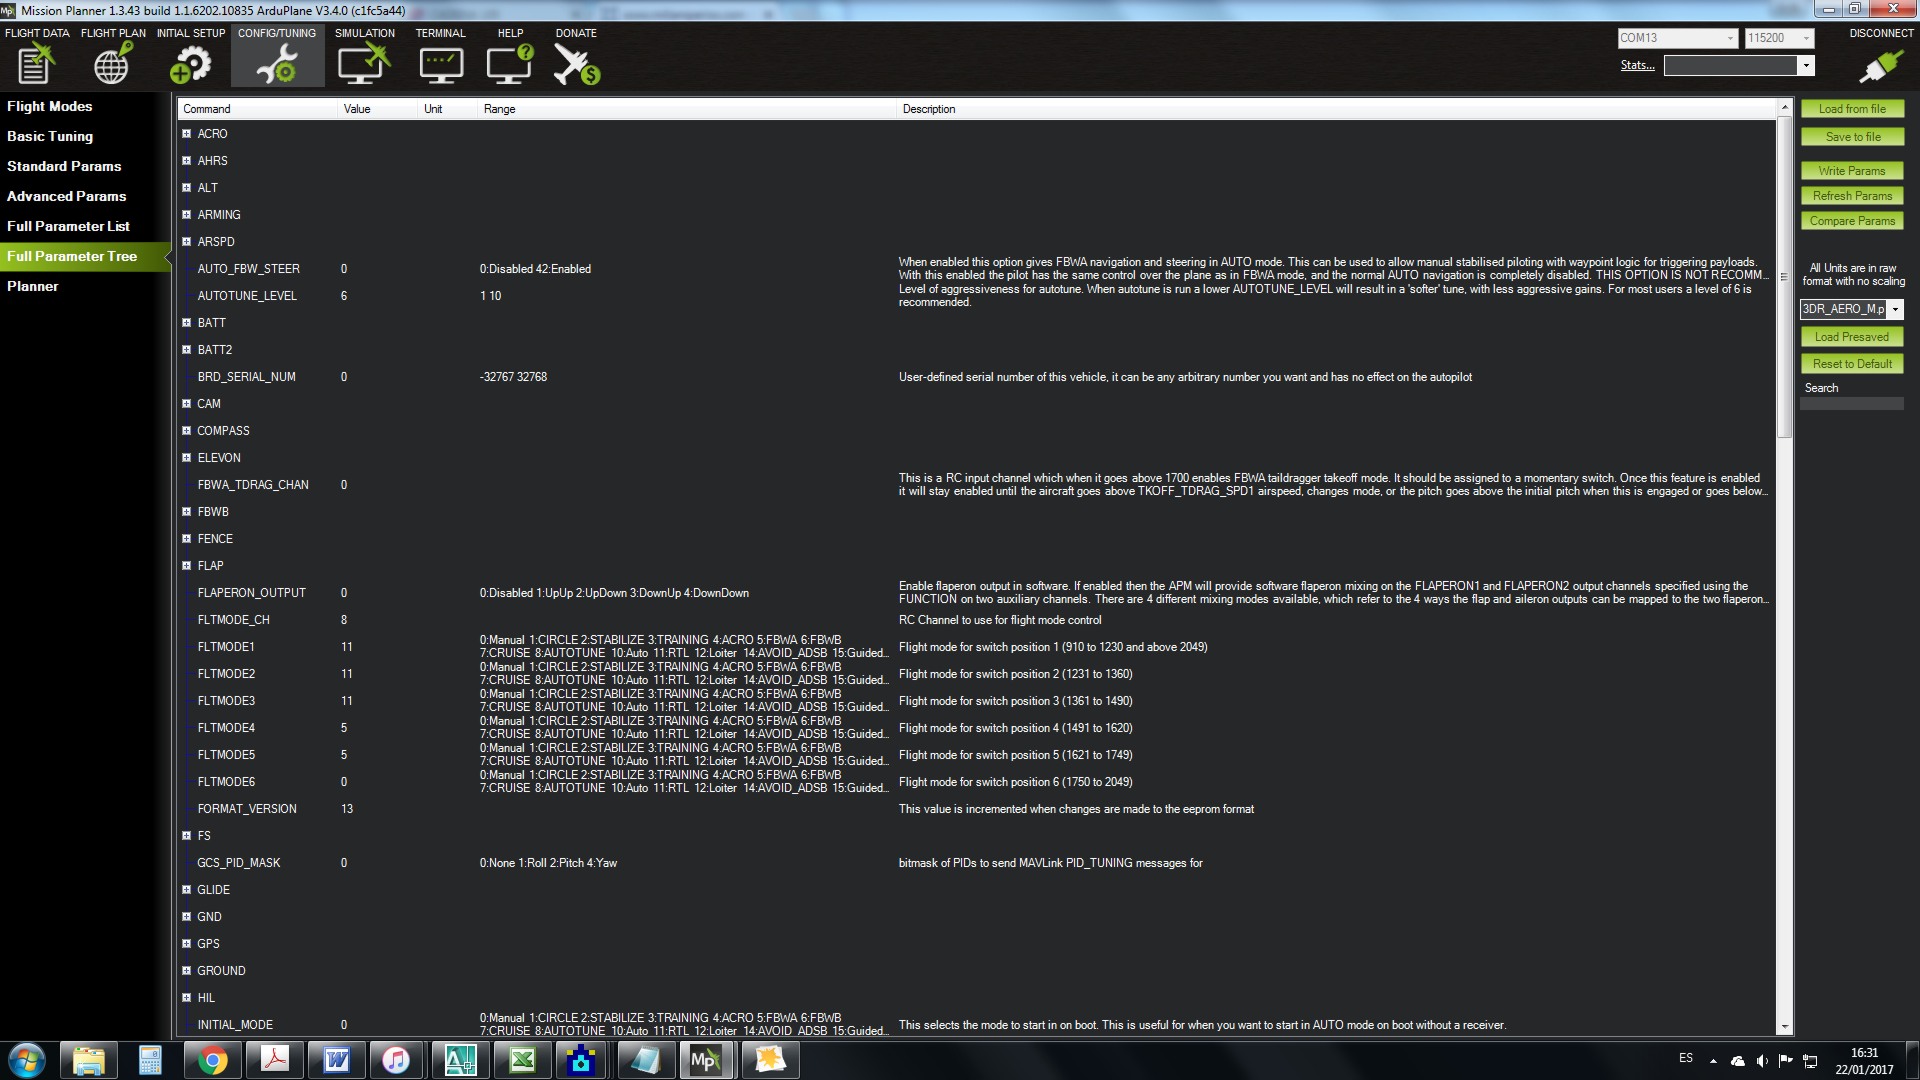This screenshot has width=1920, height=1080.
Task: Switch to the Flight Modes page
Action: coord(50,106)
